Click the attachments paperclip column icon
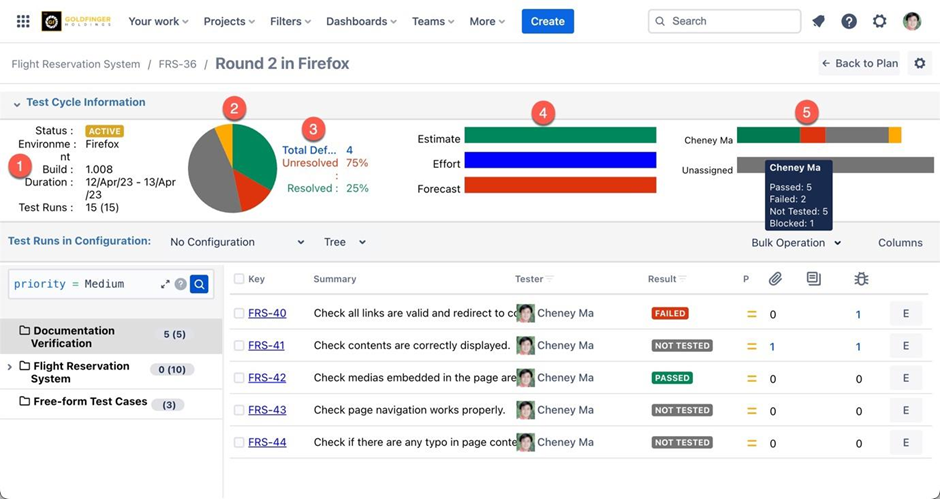Image resolution: width=940 pixels, height=499 pixels. [x=775, y=279]
